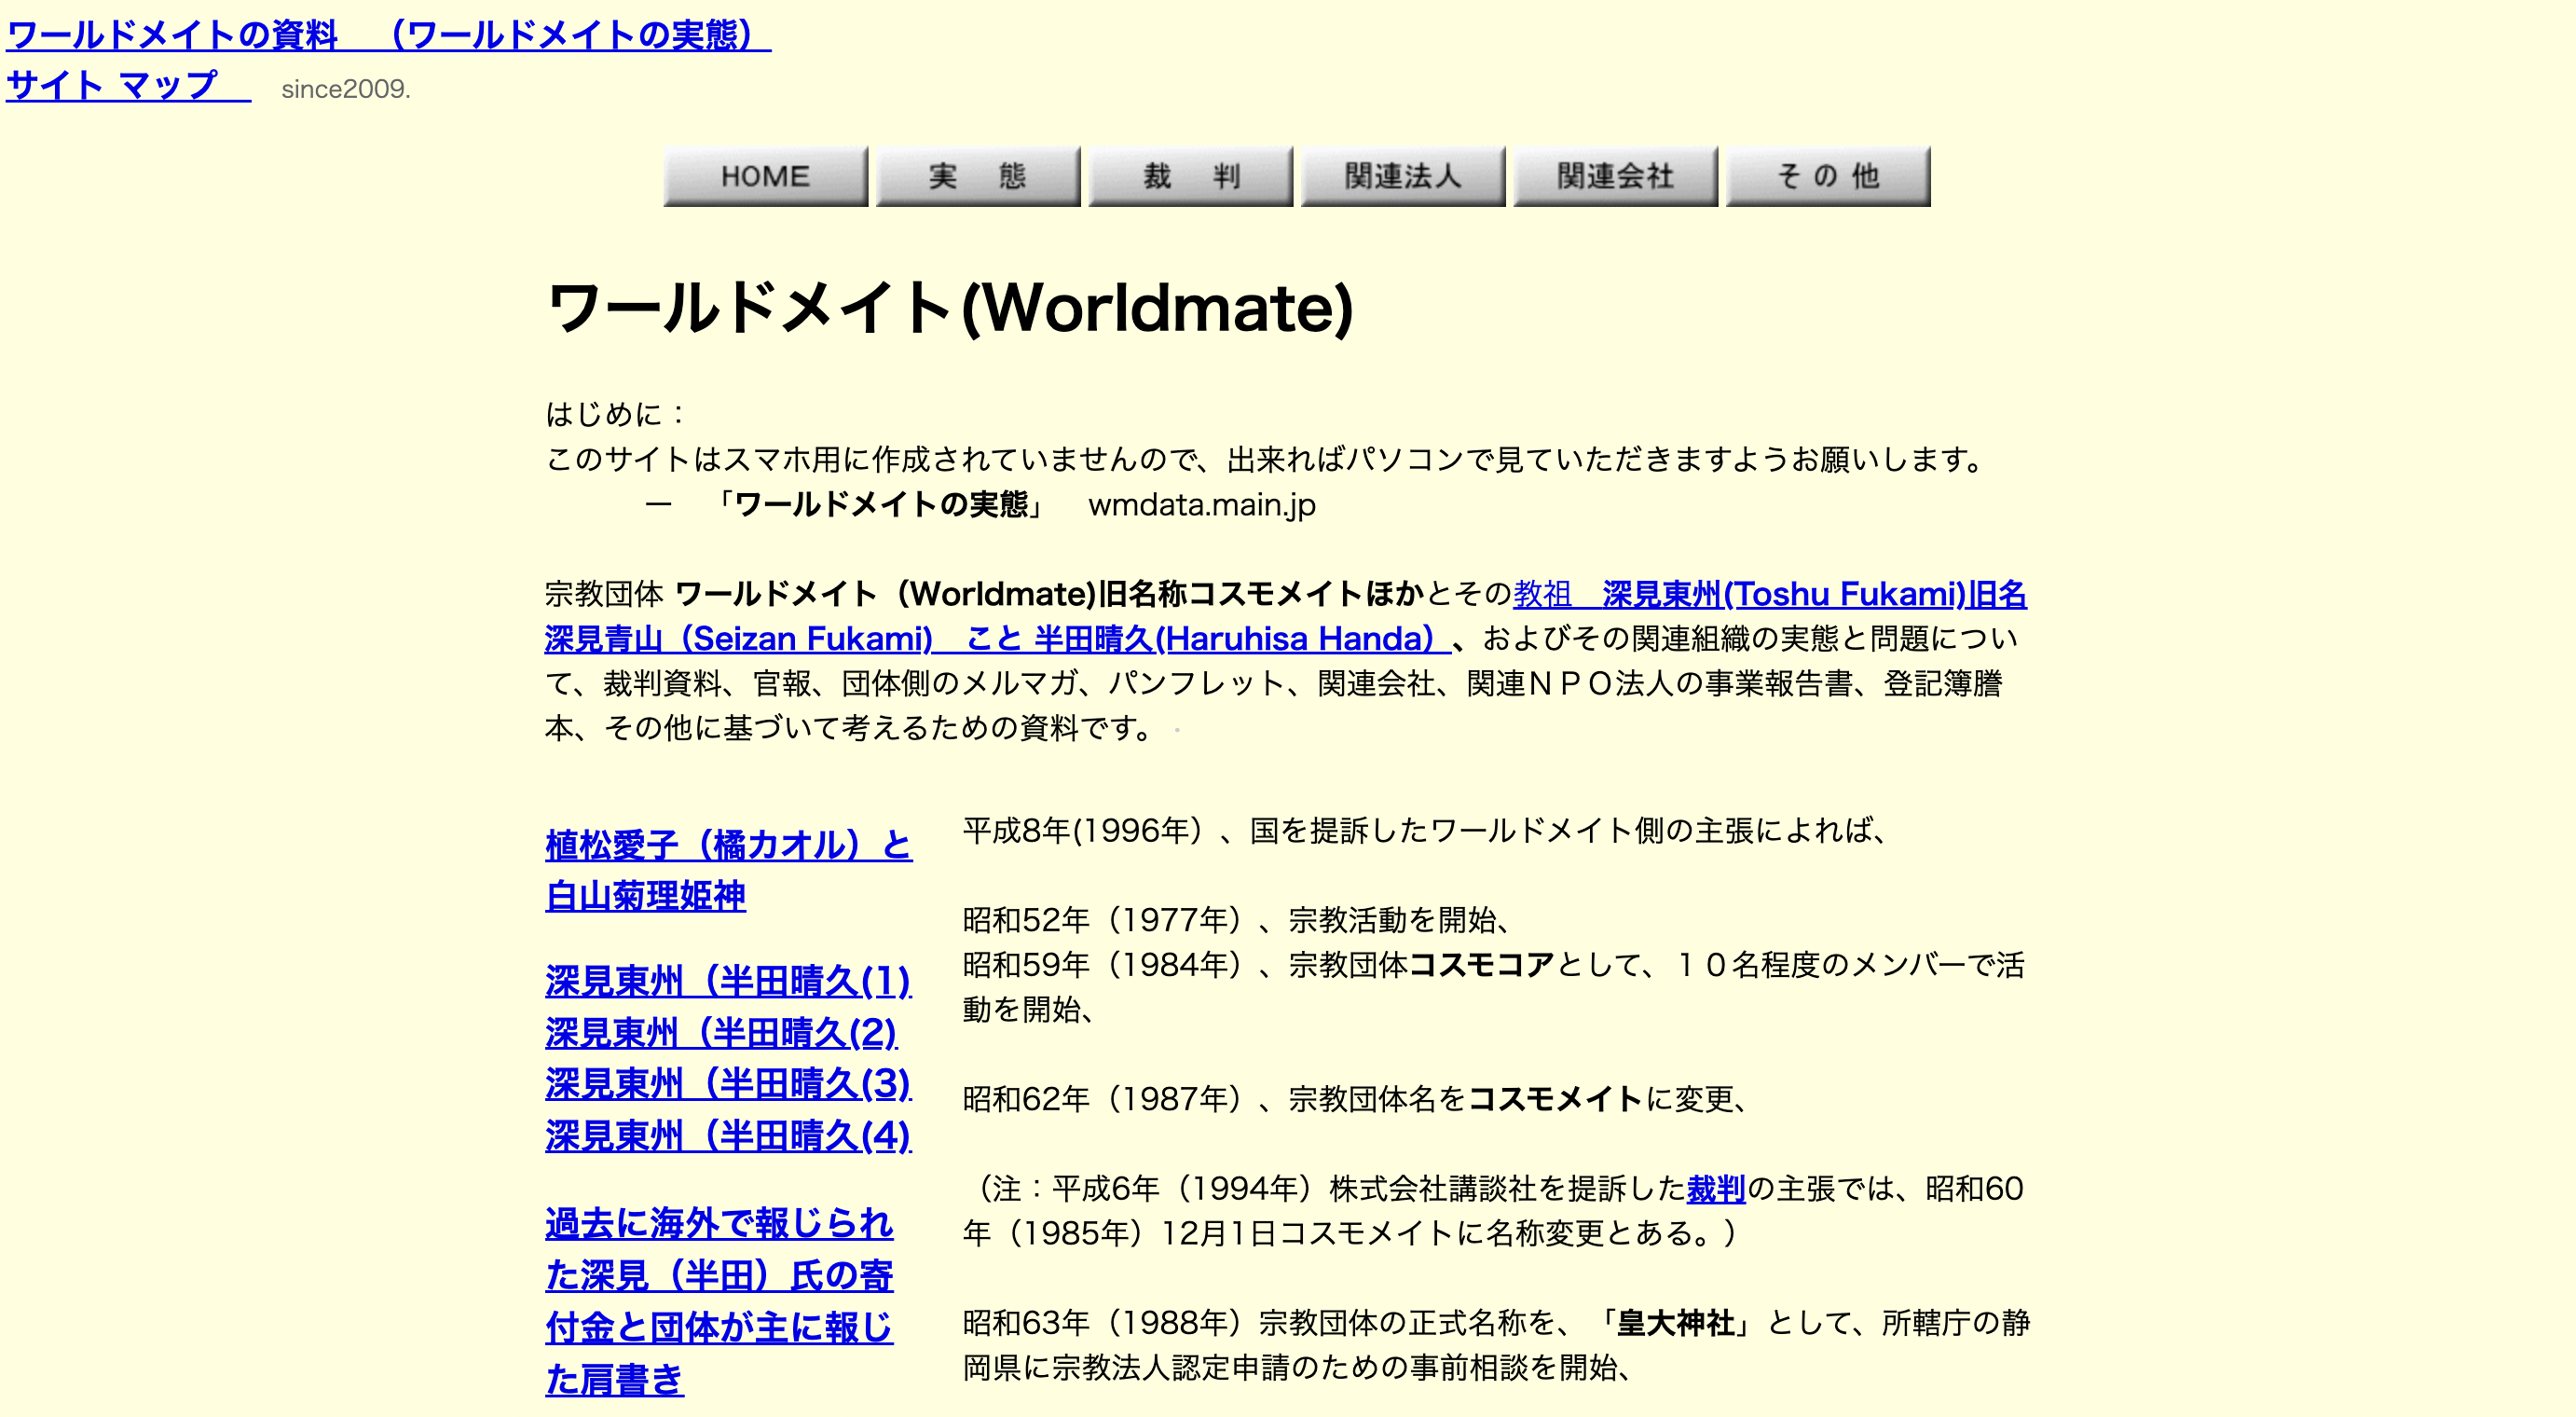Open 深見東州（半田晴久(1) link
The height and width of the screenshot is (1417, 2576).
[x=728, y=981]
